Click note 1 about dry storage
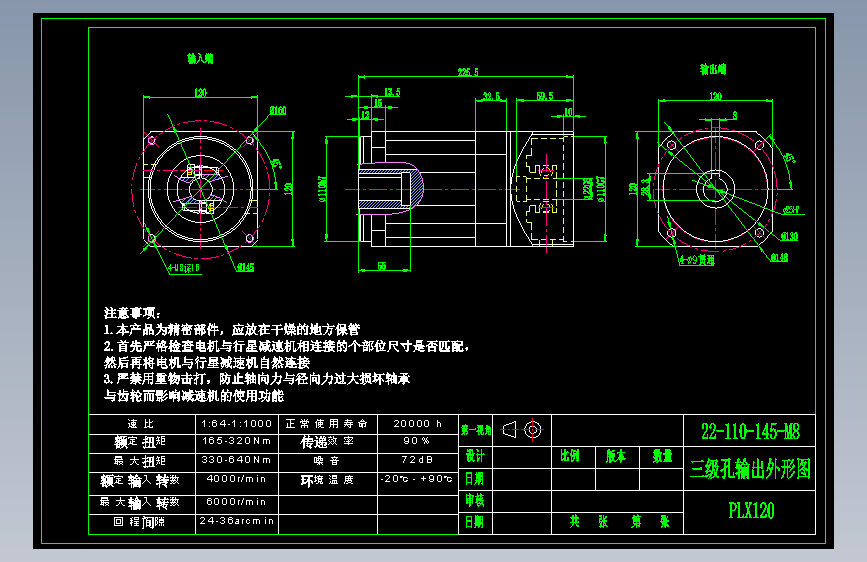The height and width of the screenshot is (562, 867). [232, 330]
